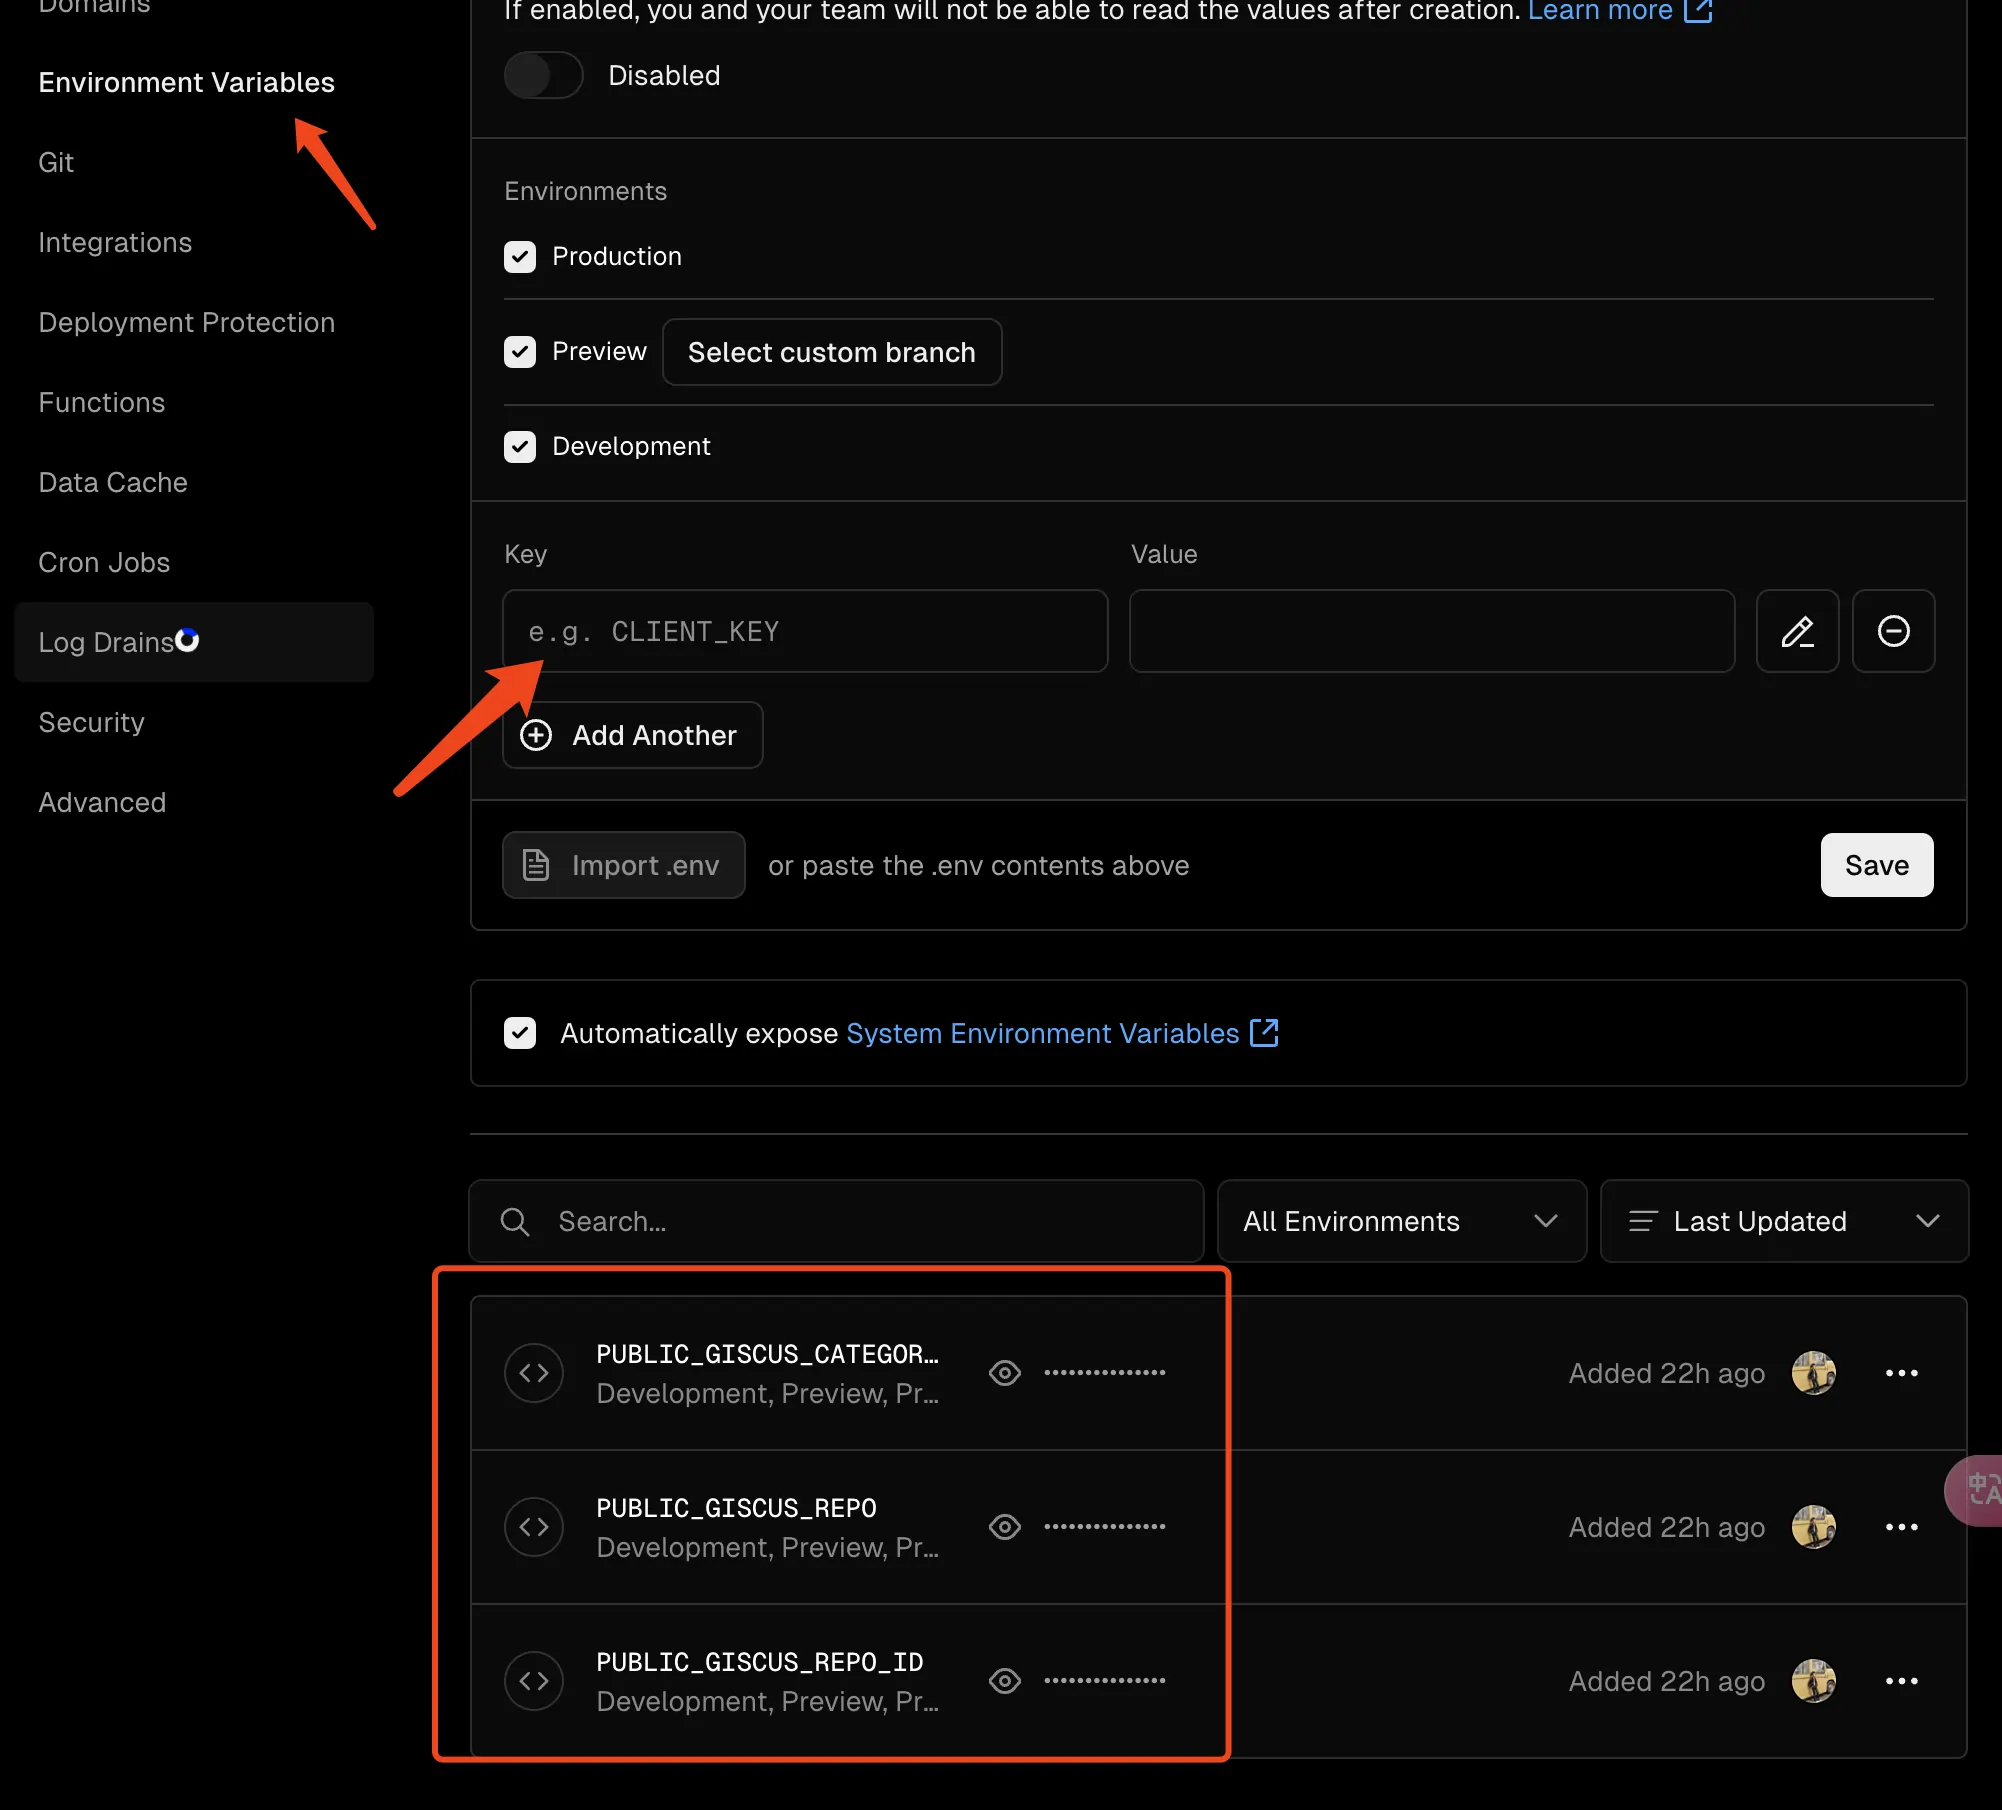Focus the Key input field

pos(805,631)
